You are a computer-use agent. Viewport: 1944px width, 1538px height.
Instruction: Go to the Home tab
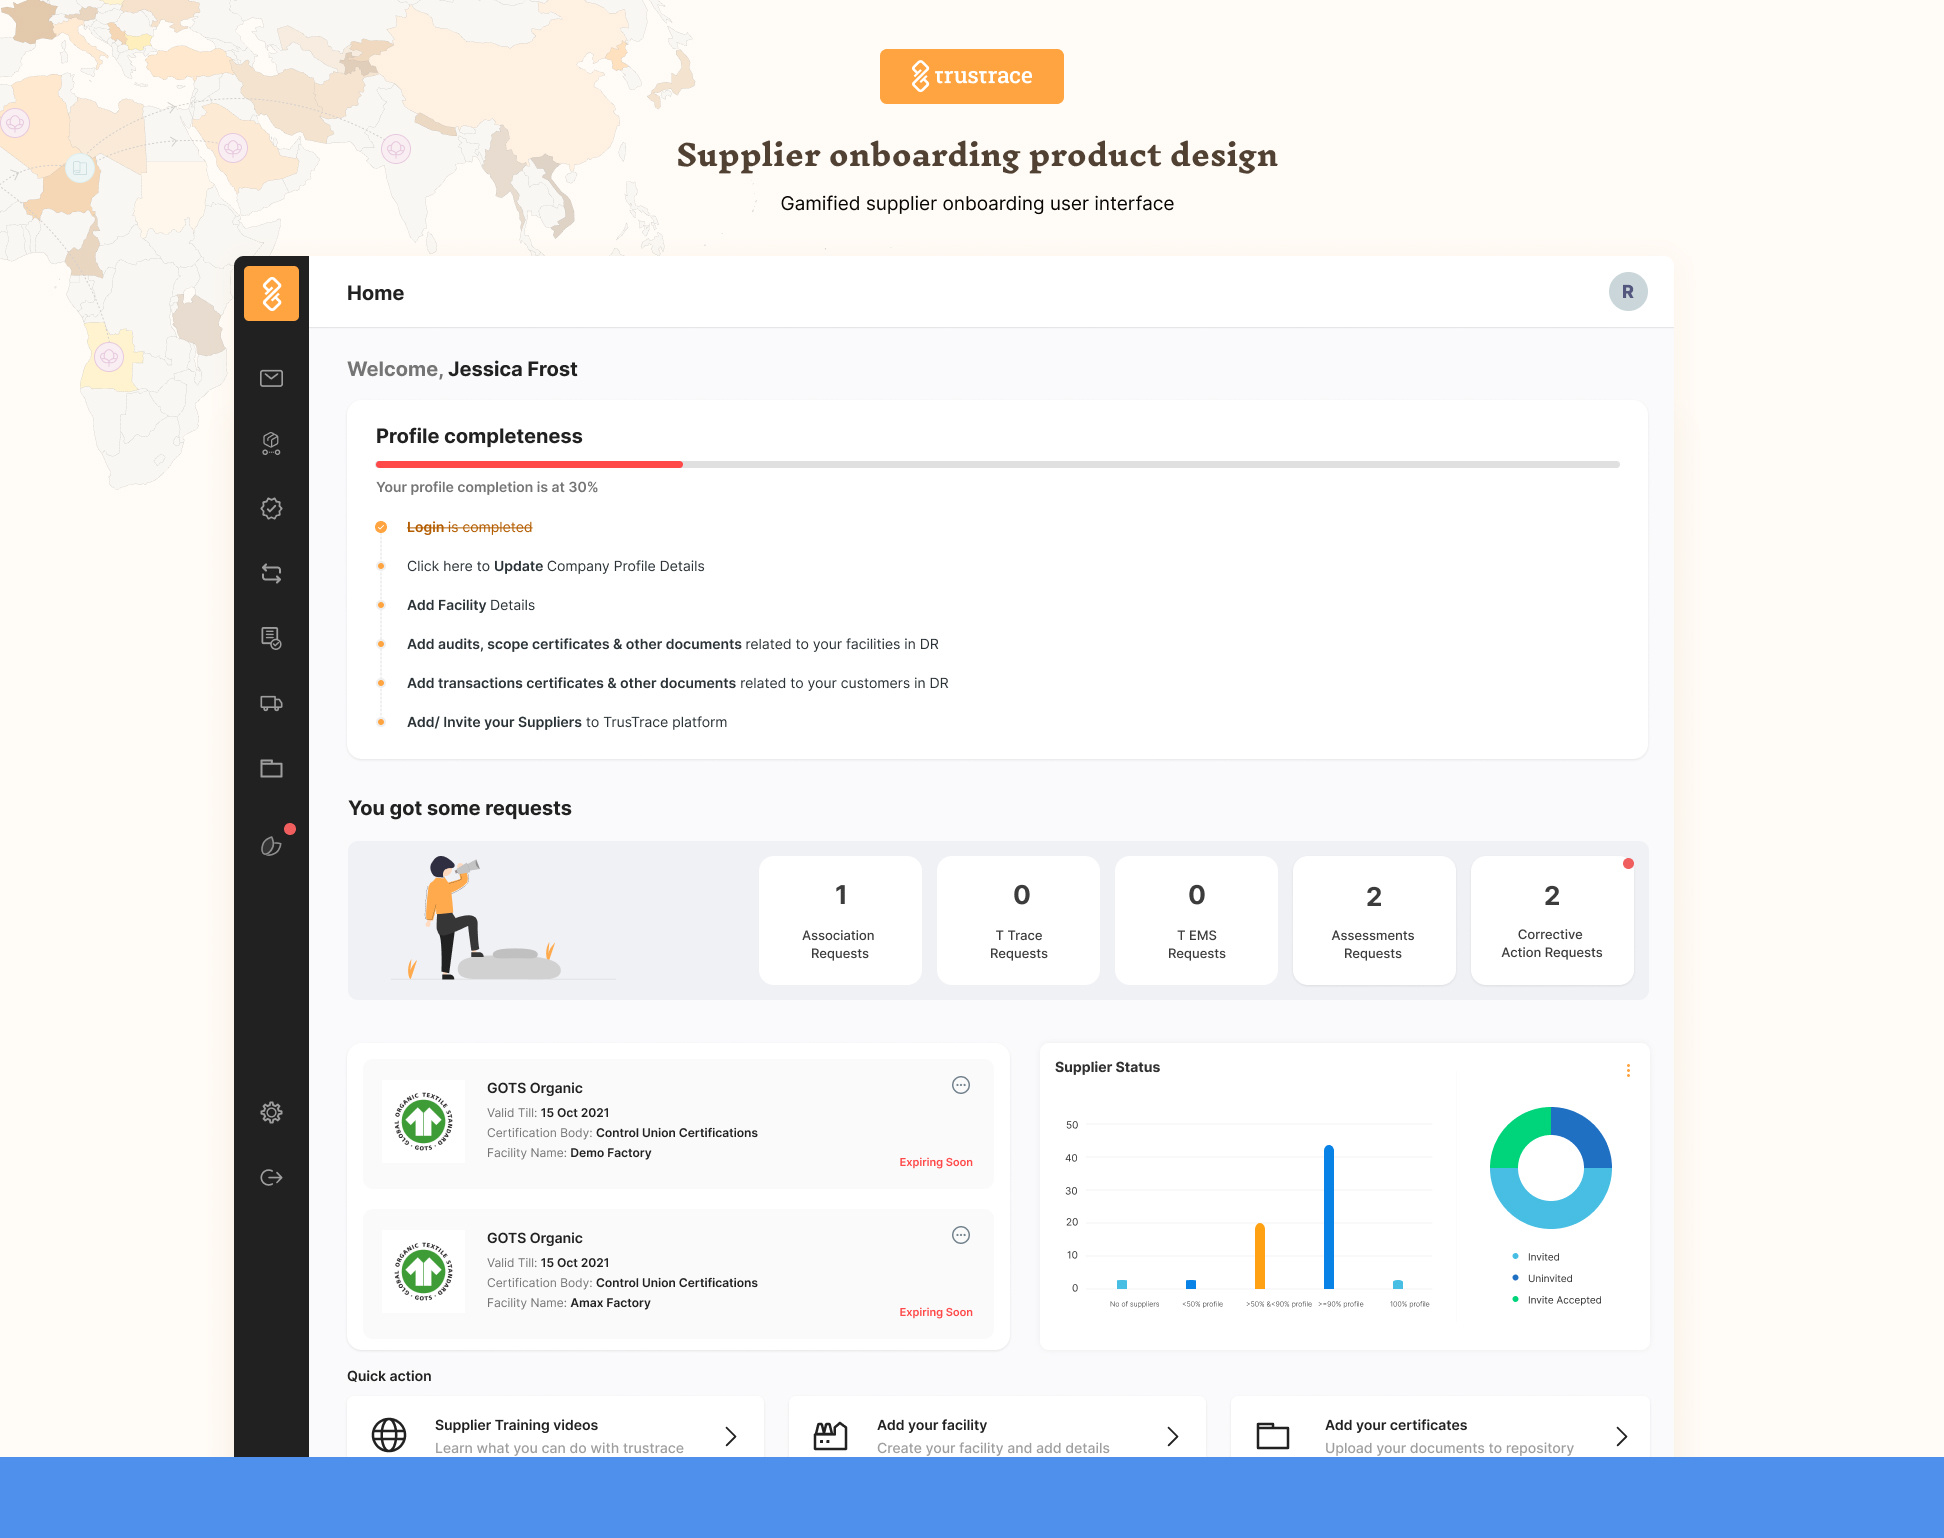[375, 292]
